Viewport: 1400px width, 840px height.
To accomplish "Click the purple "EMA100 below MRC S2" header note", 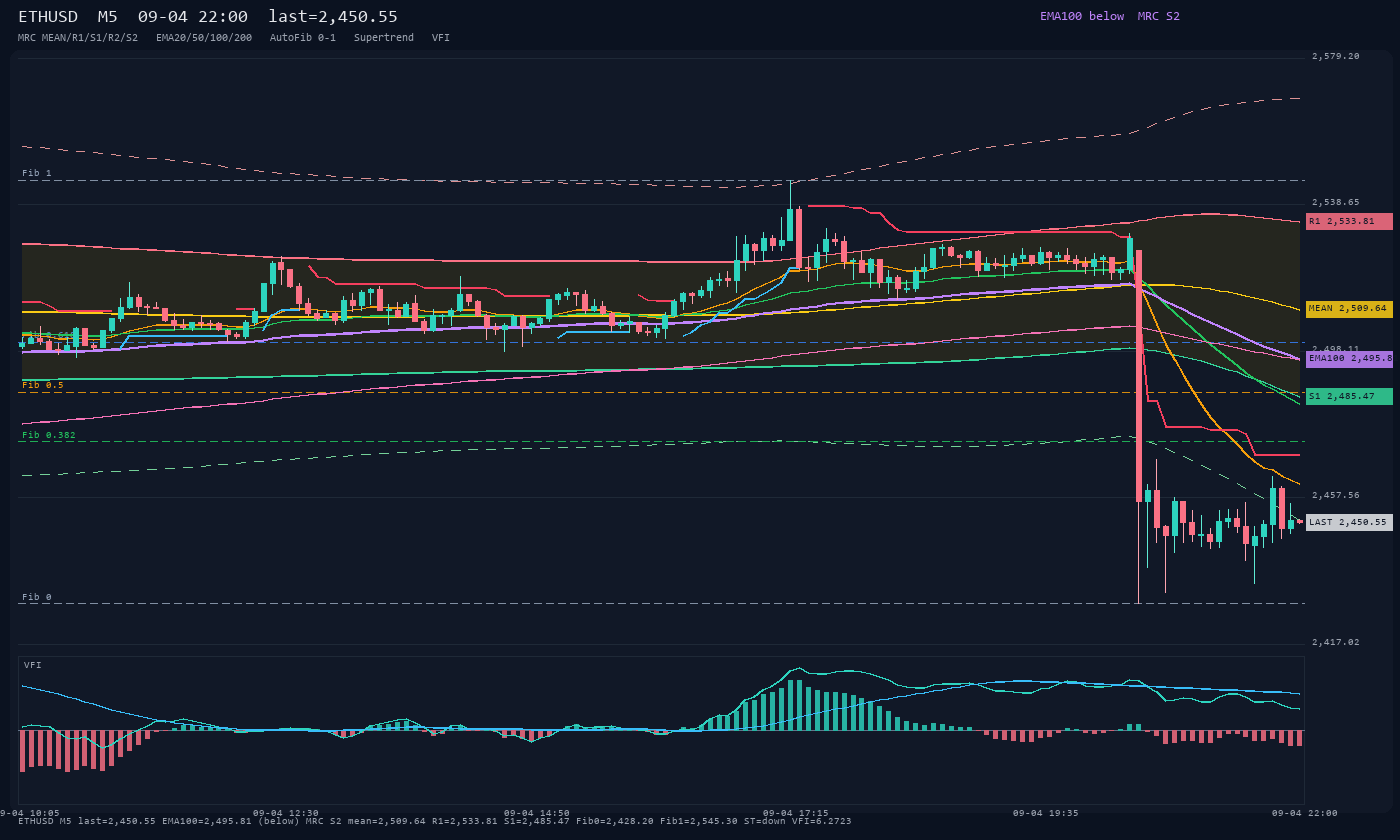I will [1110, 16].
